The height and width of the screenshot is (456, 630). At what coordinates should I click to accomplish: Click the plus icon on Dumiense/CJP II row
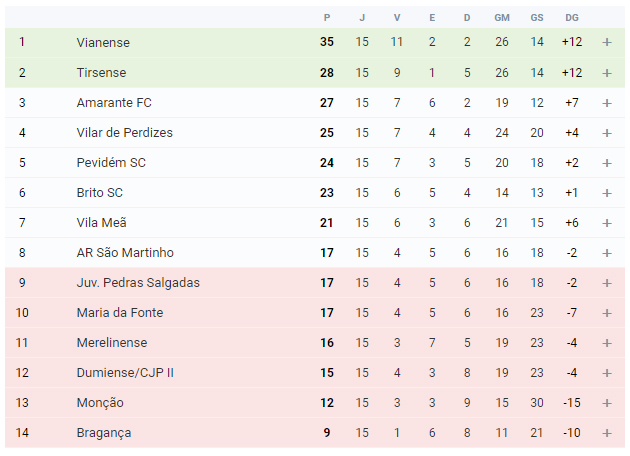coord(607,373)
